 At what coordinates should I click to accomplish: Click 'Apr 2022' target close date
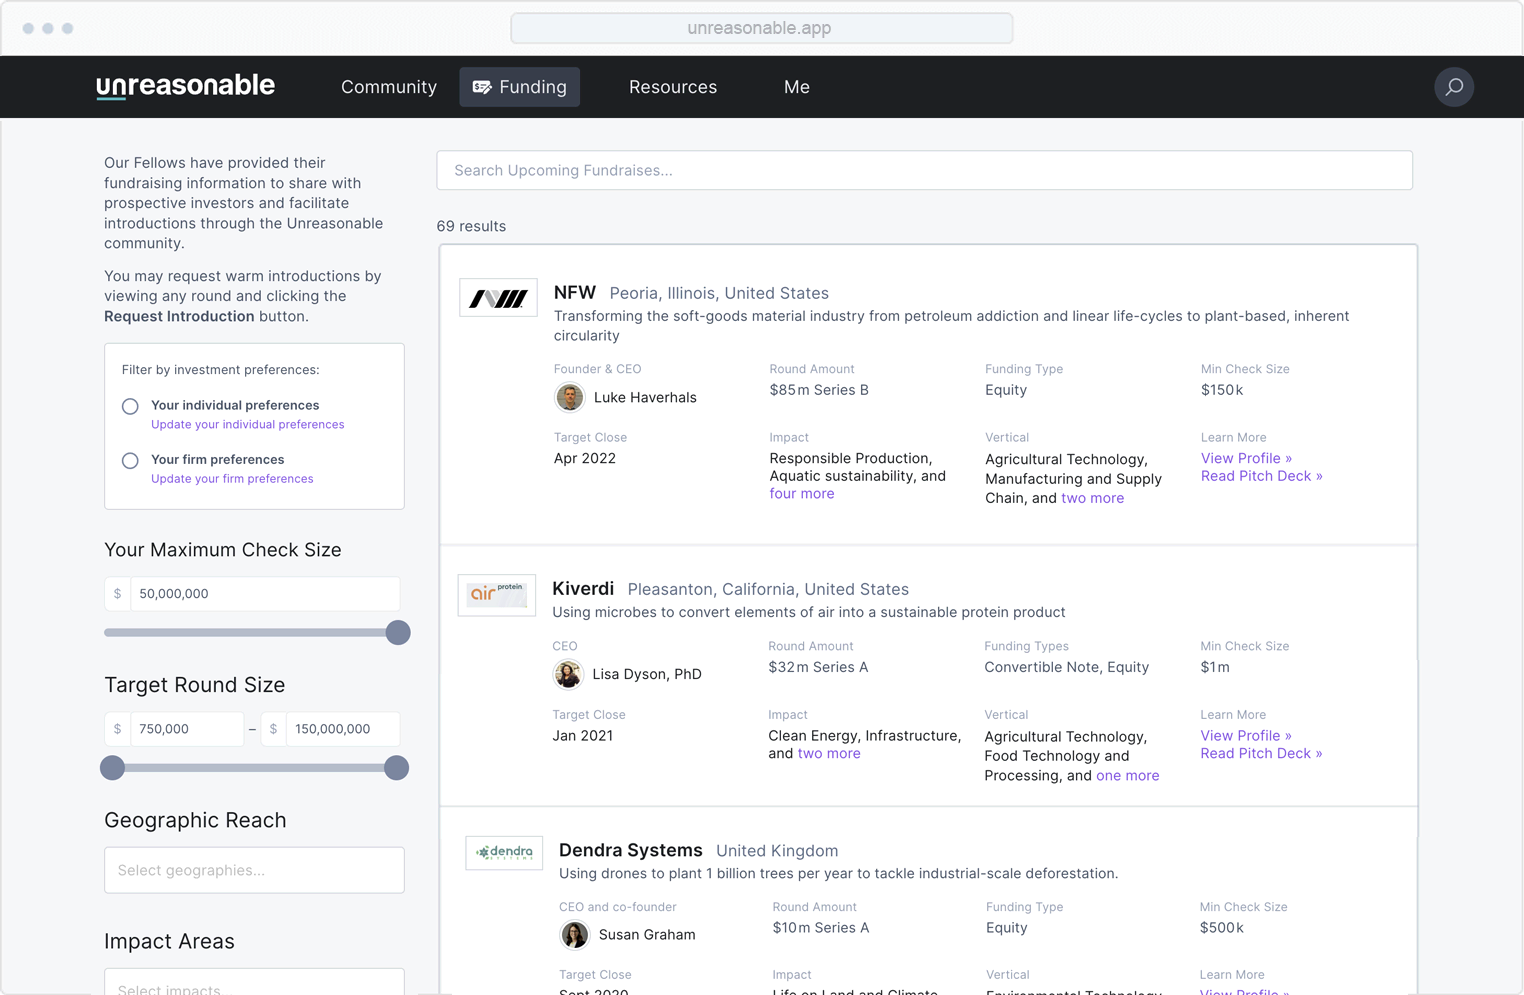click(585, 458)
